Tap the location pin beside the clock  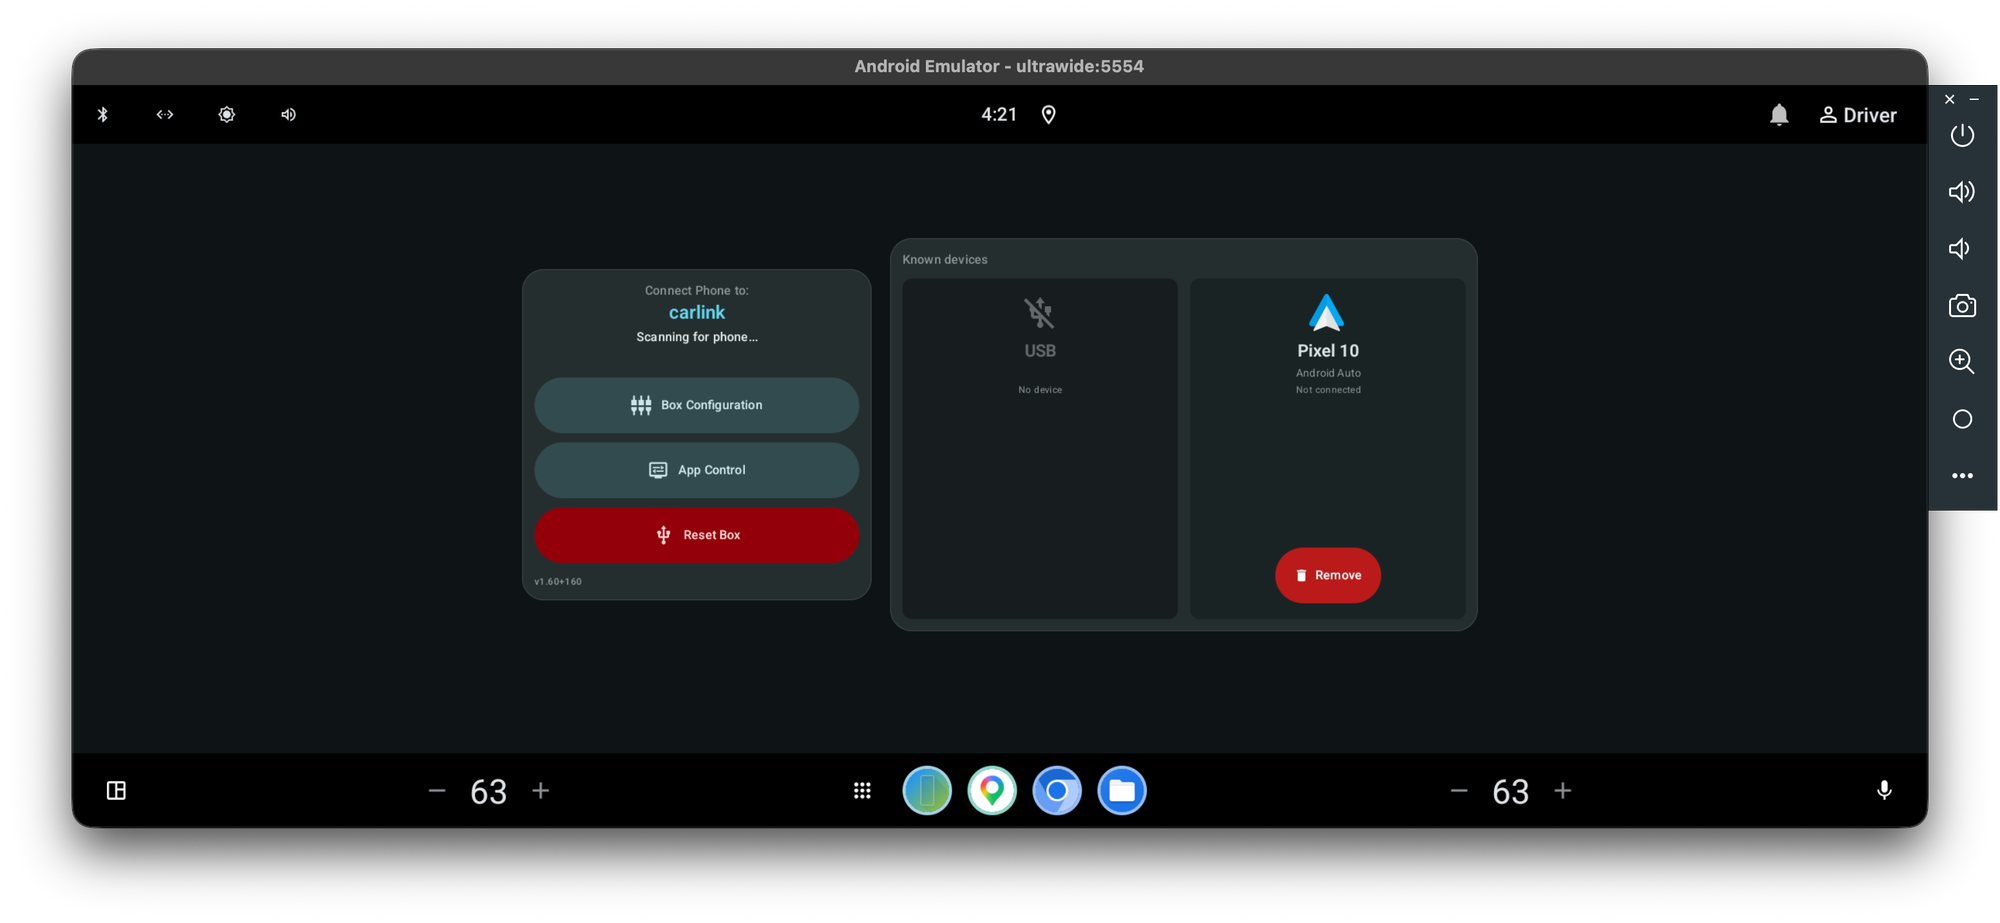(x=1049, y=115)
